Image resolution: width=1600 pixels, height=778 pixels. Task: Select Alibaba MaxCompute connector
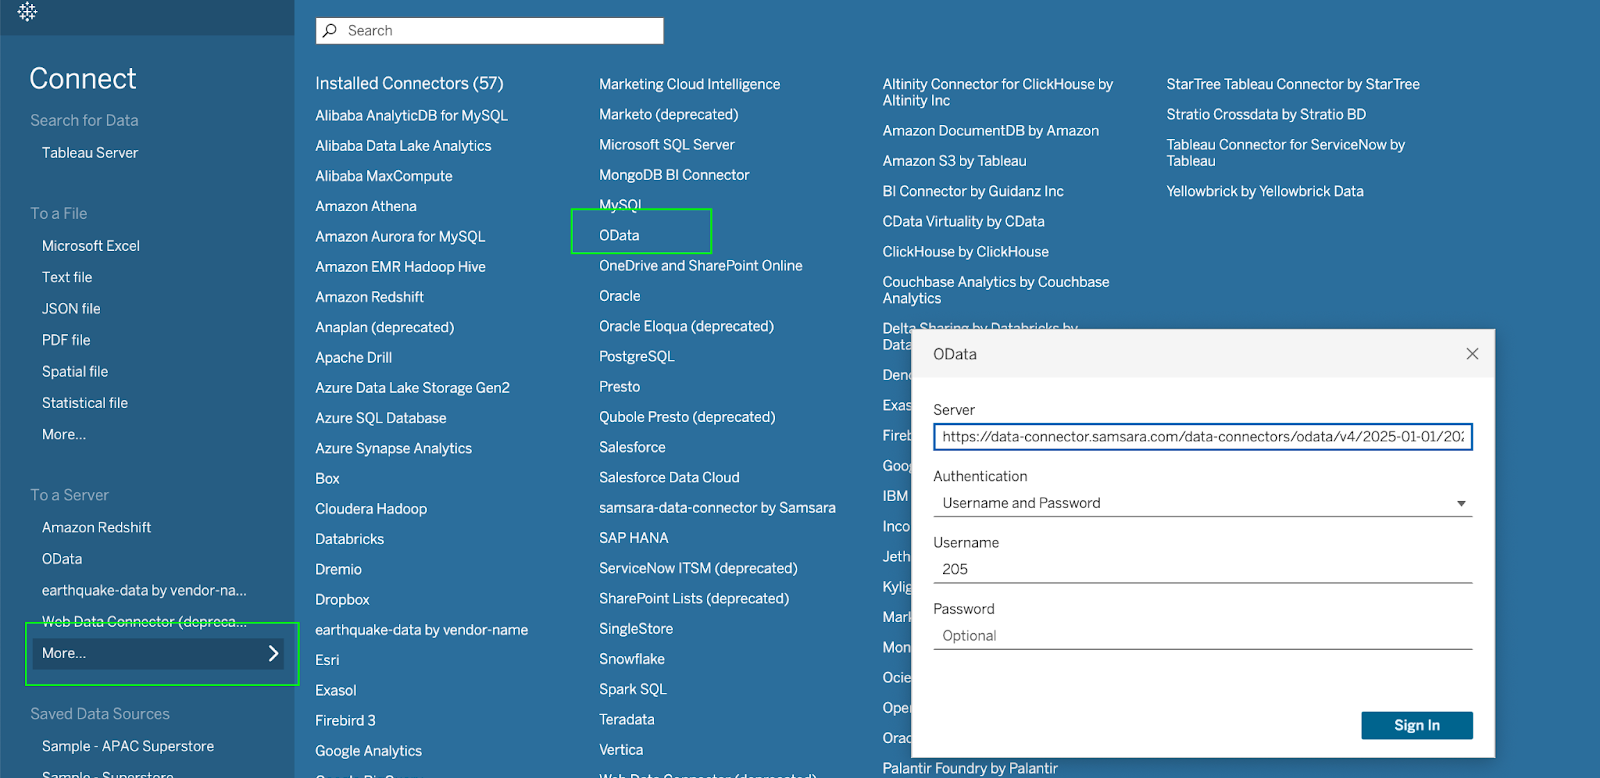click(x=384, y=176)
